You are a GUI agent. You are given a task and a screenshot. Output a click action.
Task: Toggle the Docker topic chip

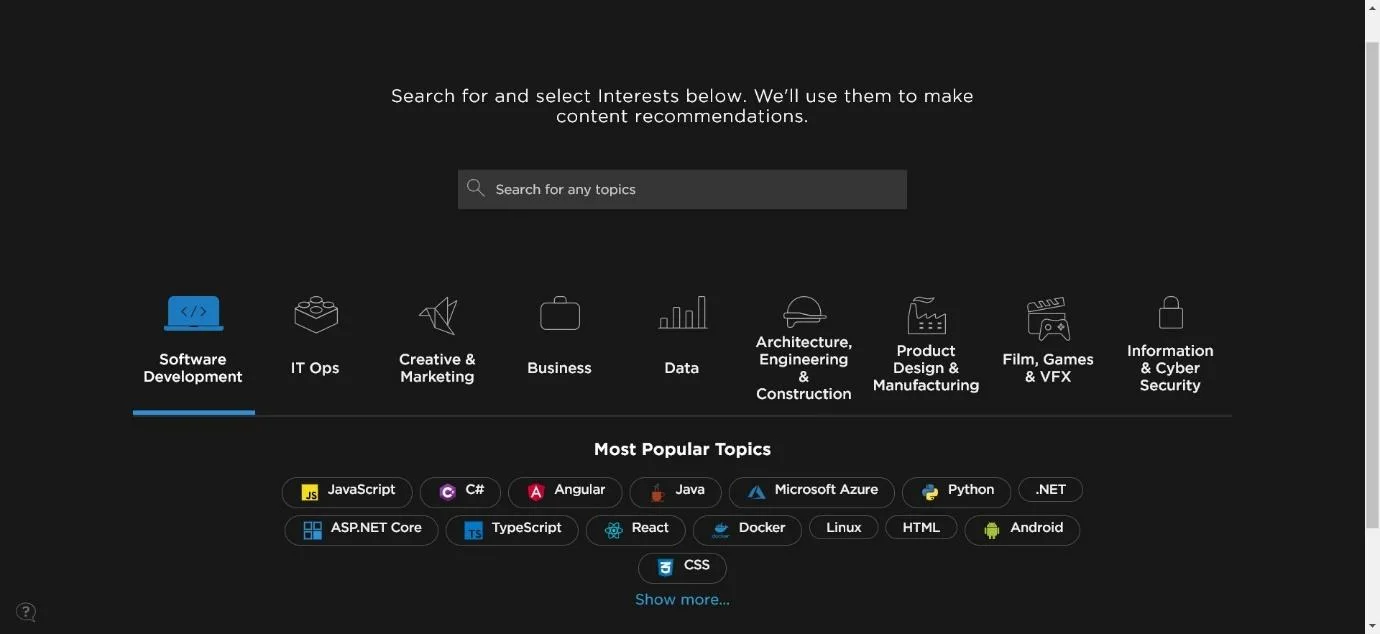[748, 530]
